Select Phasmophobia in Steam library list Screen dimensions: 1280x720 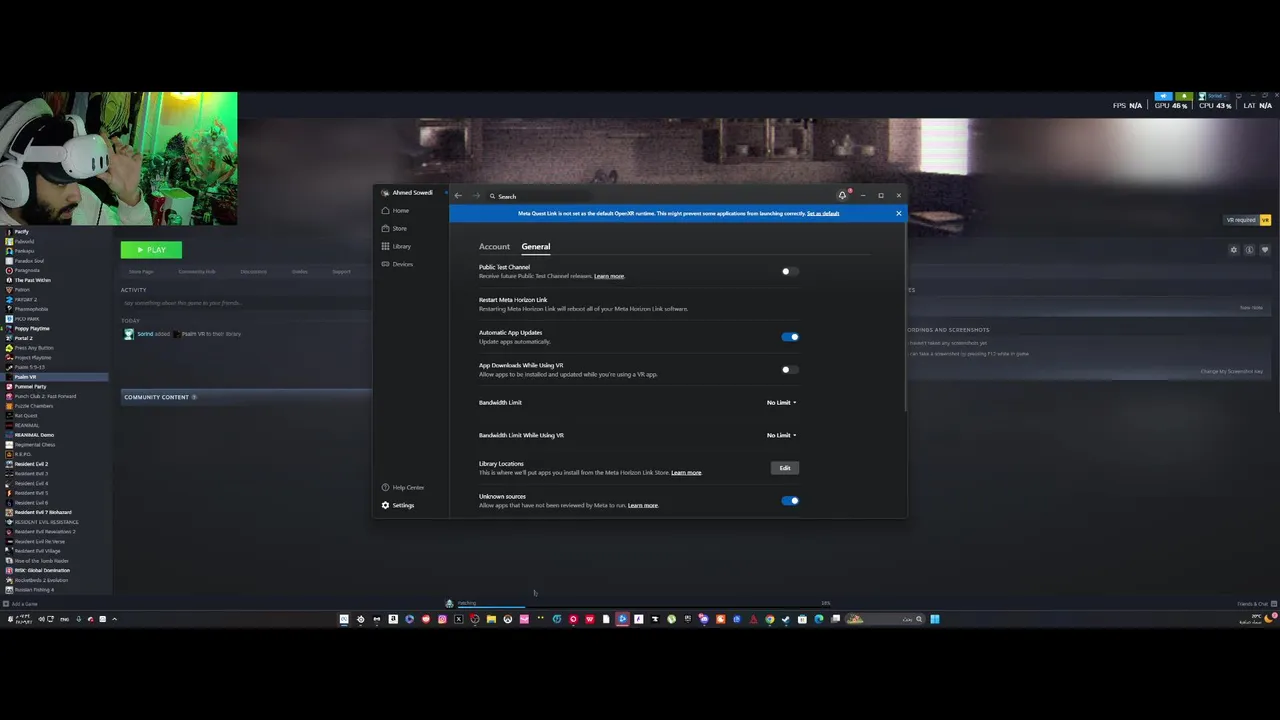(x=54, y=309)
